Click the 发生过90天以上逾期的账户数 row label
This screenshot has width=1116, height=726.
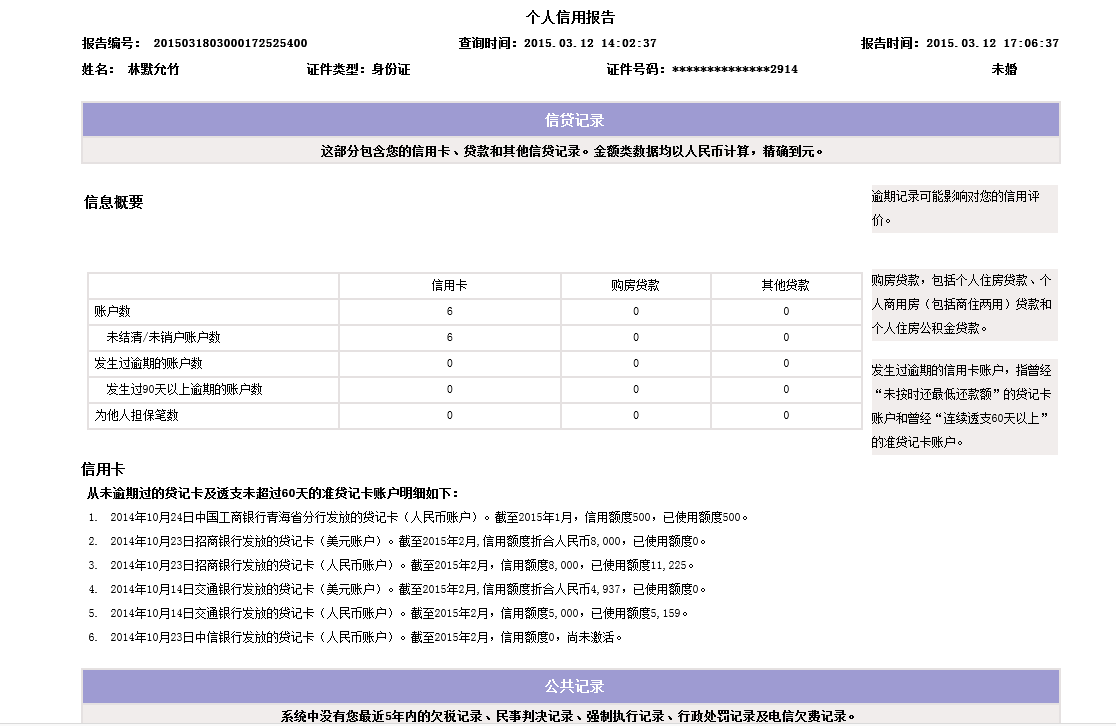pyautogui.click(x=184, y=389)
